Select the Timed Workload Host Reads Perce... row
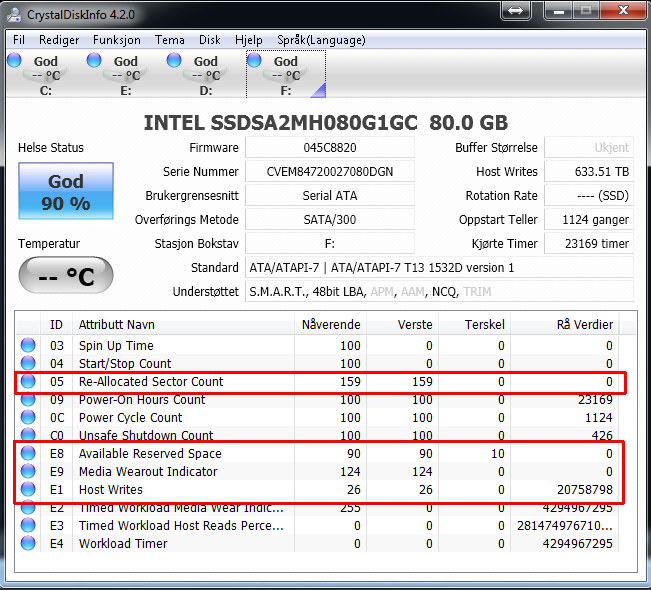The height and width of the screenshot is (590, 651). click(318, 525)
